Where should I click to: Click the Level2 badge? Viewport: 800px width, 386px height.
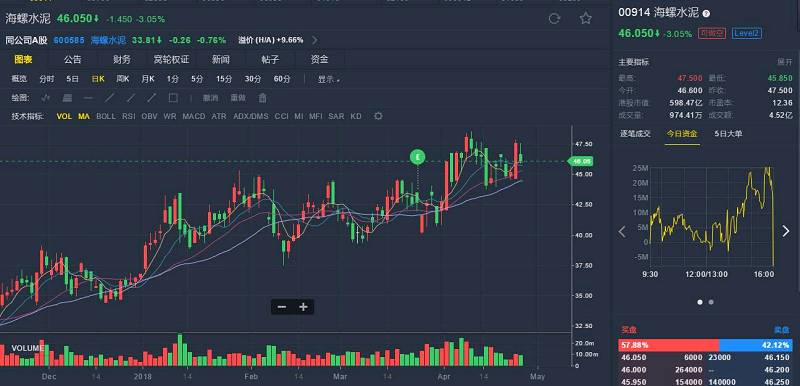[x=746, y=33]
